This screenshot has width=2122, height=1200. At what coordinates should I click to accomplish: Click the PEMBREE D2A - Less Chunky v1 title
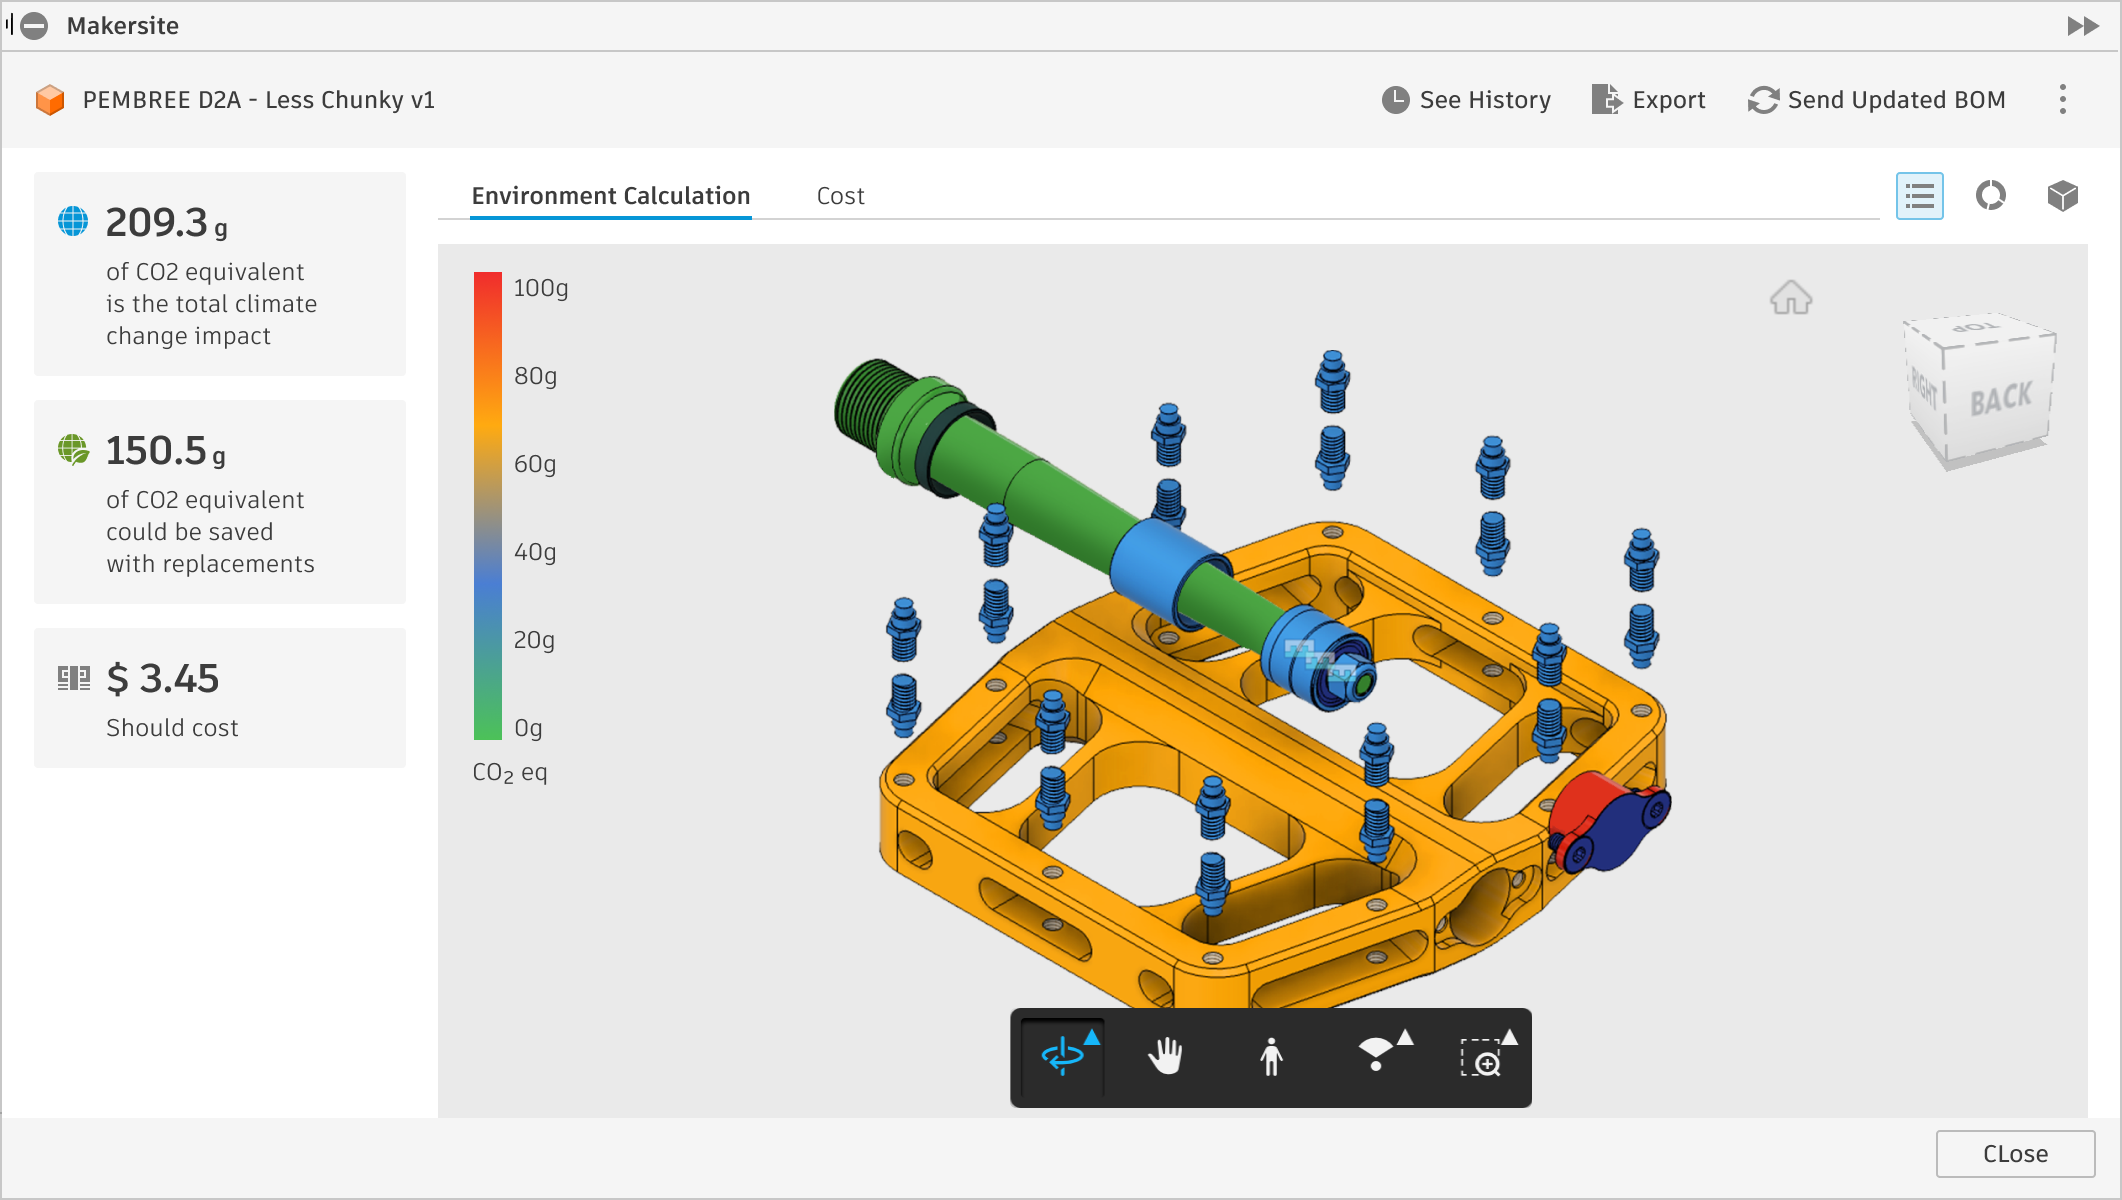tap(259, 100)
